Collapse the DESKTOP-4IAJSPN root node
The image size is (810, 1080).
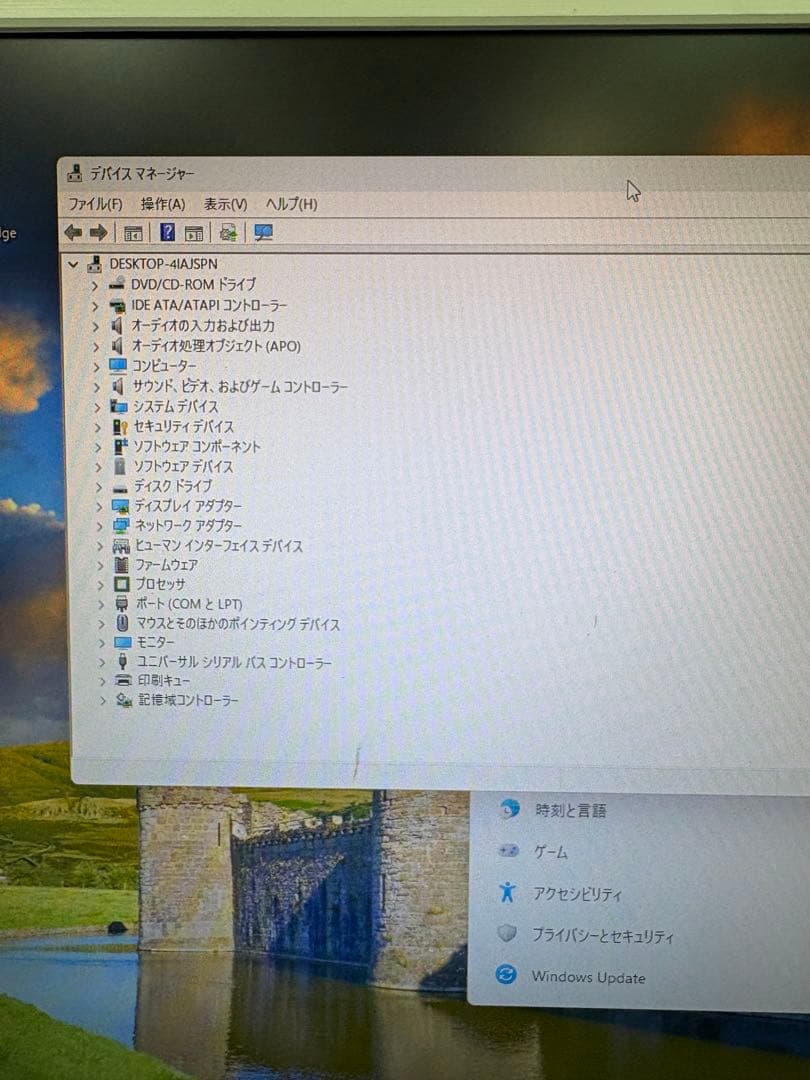[71, 263]
